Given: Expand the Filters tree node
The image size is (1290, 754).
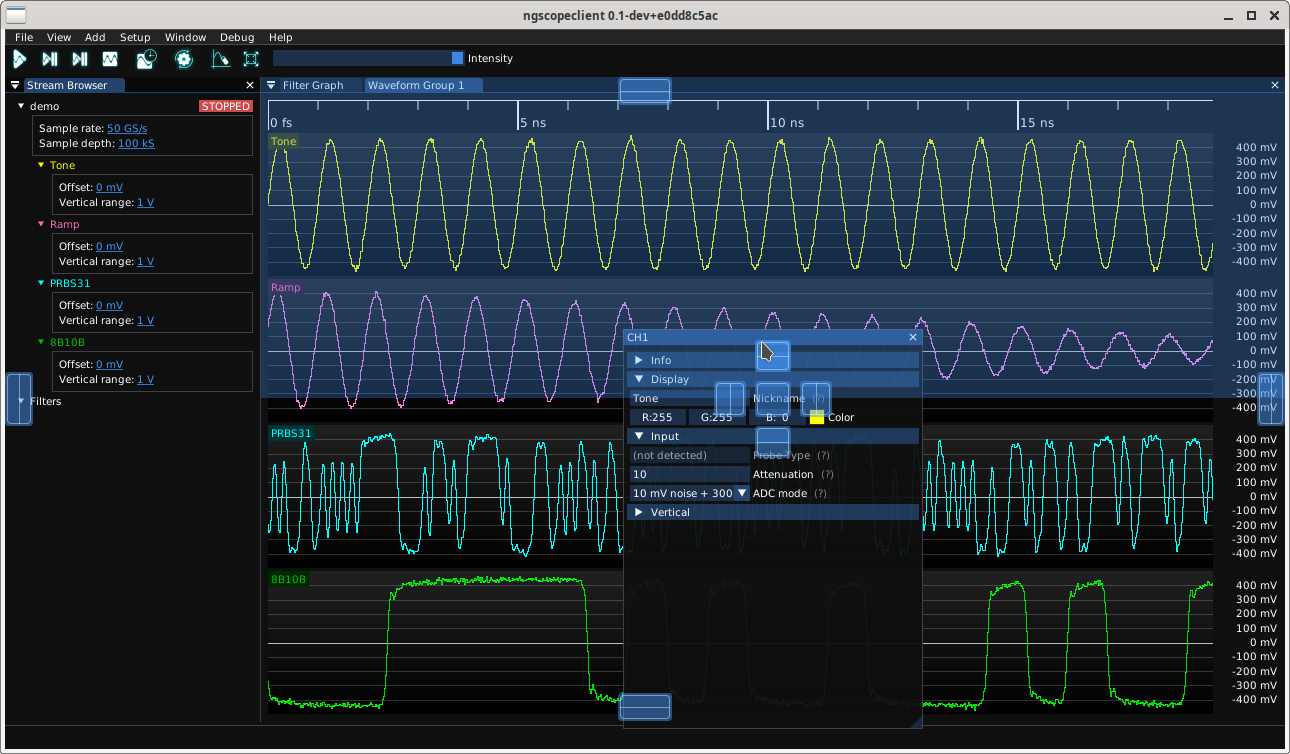Looking at the screenshot, I should click(21, 402).
